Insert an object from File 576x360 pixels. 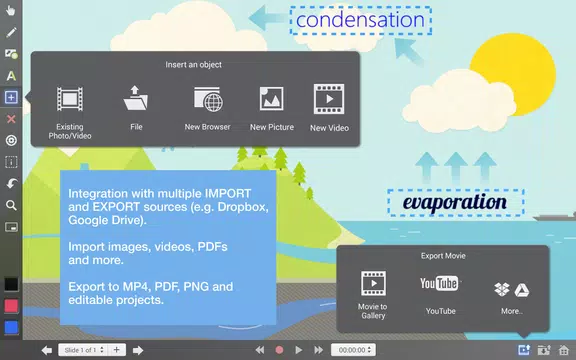coord(136,108)
